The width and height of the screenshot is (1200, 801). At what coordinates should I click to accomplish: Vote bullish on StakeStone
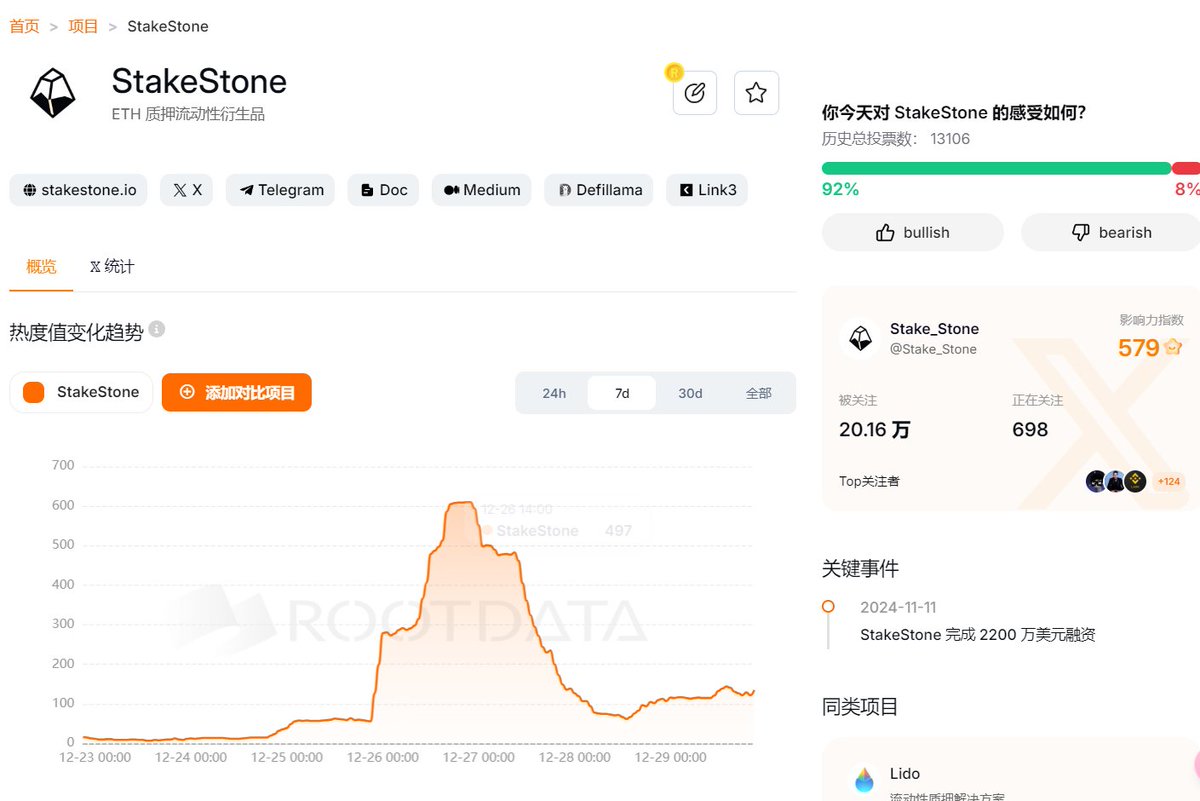pyautogui.click(x=912, y=232)
